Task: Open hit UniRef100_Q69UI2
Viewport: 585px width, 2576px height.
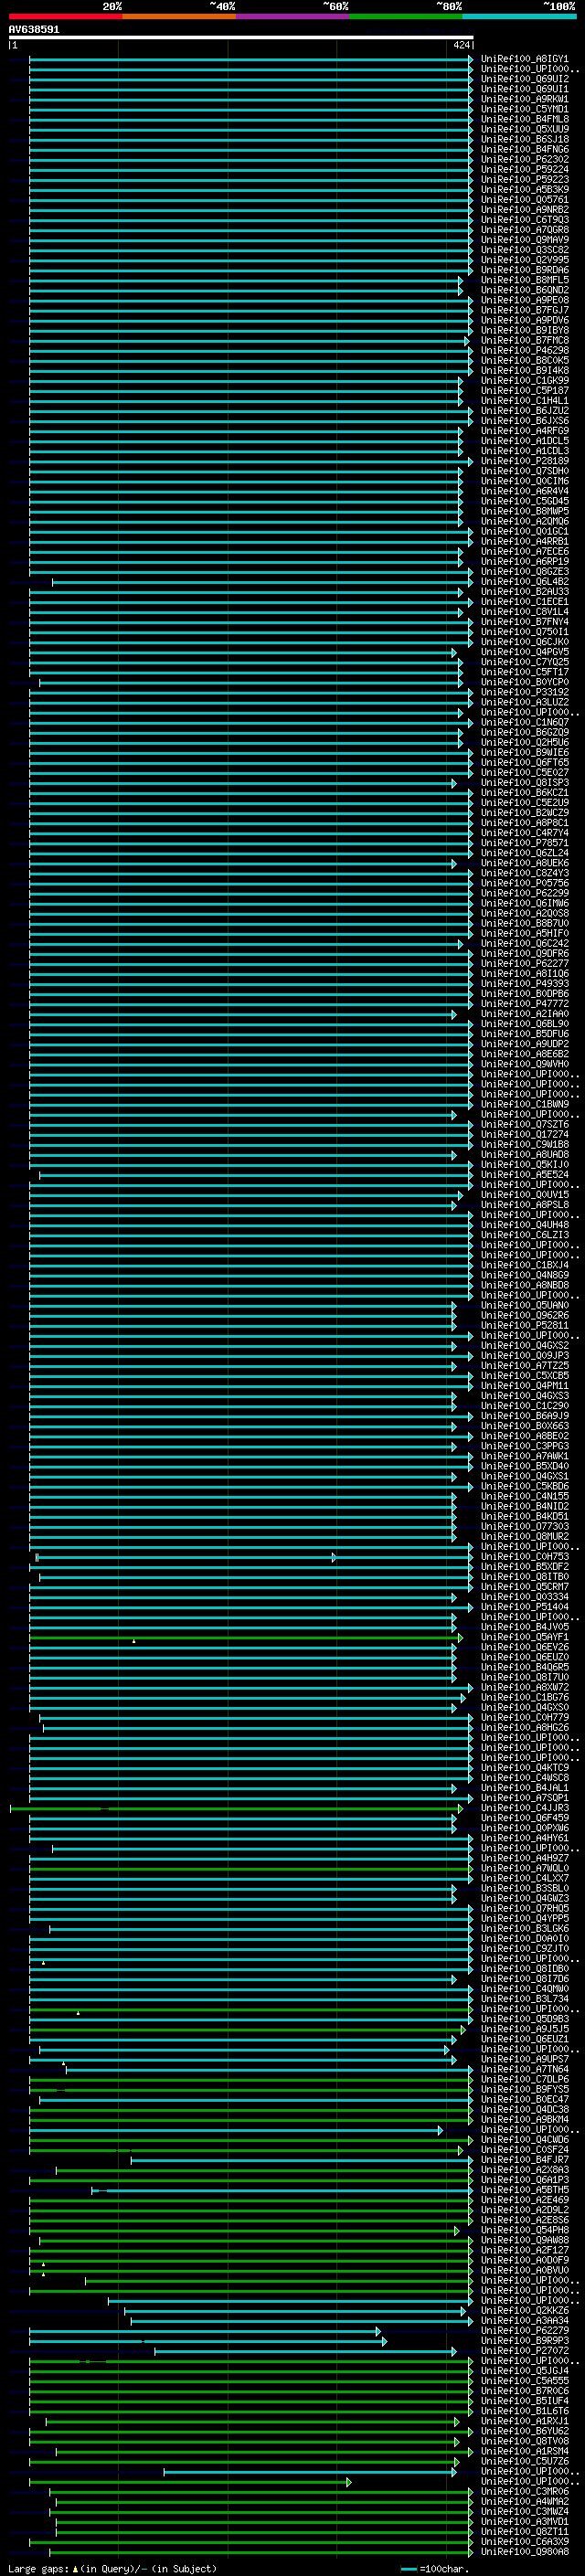Action: tap(525, 79)
